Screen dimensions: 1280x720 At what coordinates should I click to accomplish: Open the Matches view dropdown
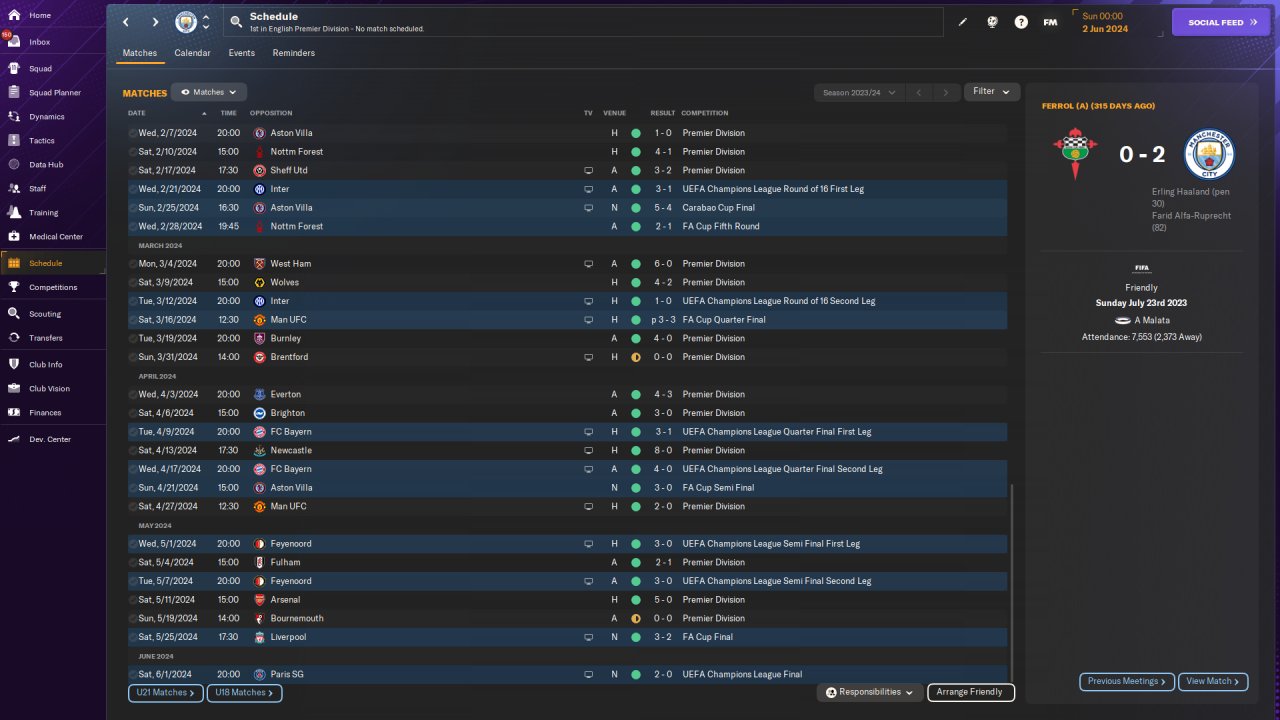coord(208,92)
